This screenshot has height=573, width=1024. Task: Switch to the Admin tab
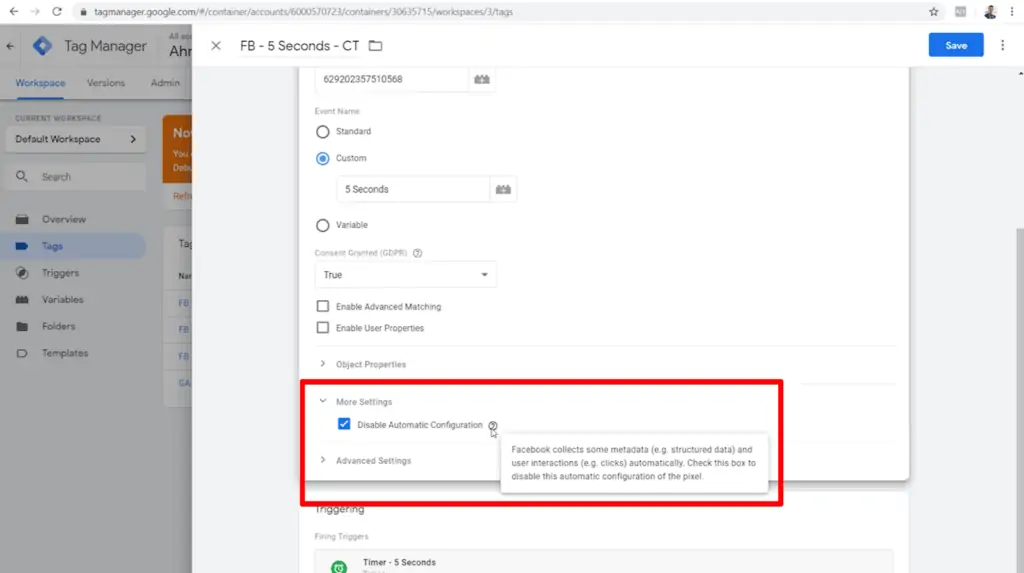click(165, 83)
